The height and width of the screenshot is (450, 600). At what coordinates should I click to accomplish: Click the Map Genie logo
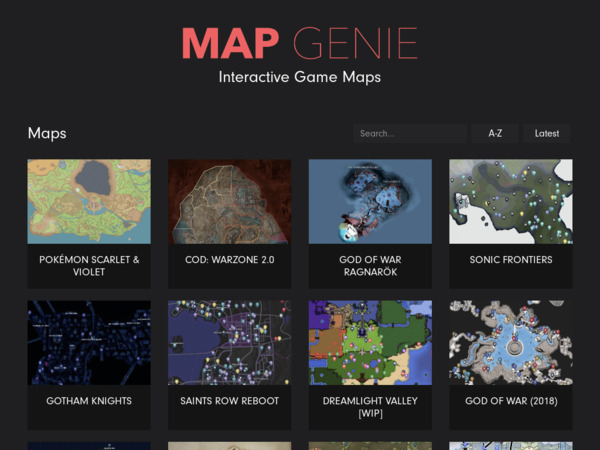(x=300, y=43)
